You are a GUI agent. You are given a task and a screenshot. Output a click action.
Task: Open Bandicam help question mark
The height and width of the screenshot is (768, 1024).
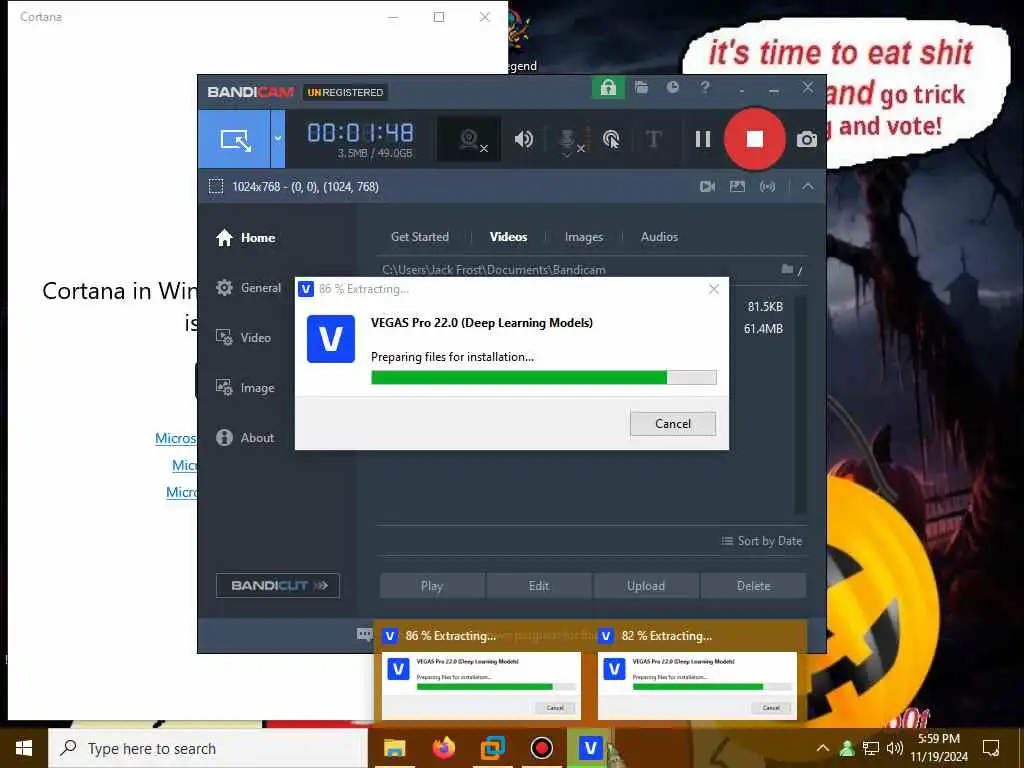click(705, 87)
